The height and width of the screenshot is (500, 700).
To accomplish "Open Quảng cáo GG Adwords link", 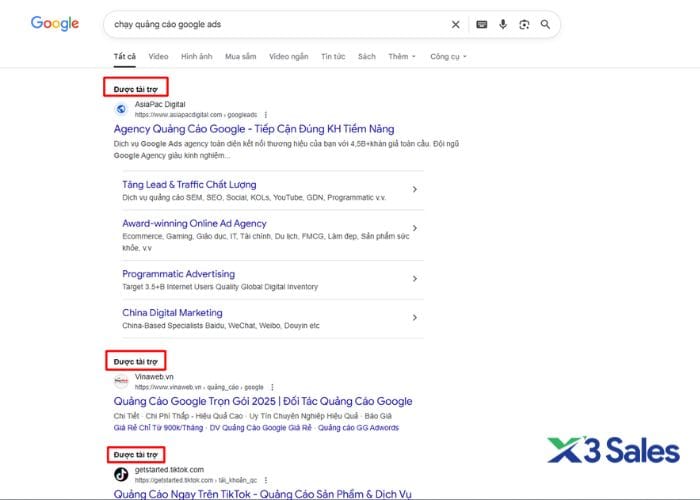I will point(358,428).
